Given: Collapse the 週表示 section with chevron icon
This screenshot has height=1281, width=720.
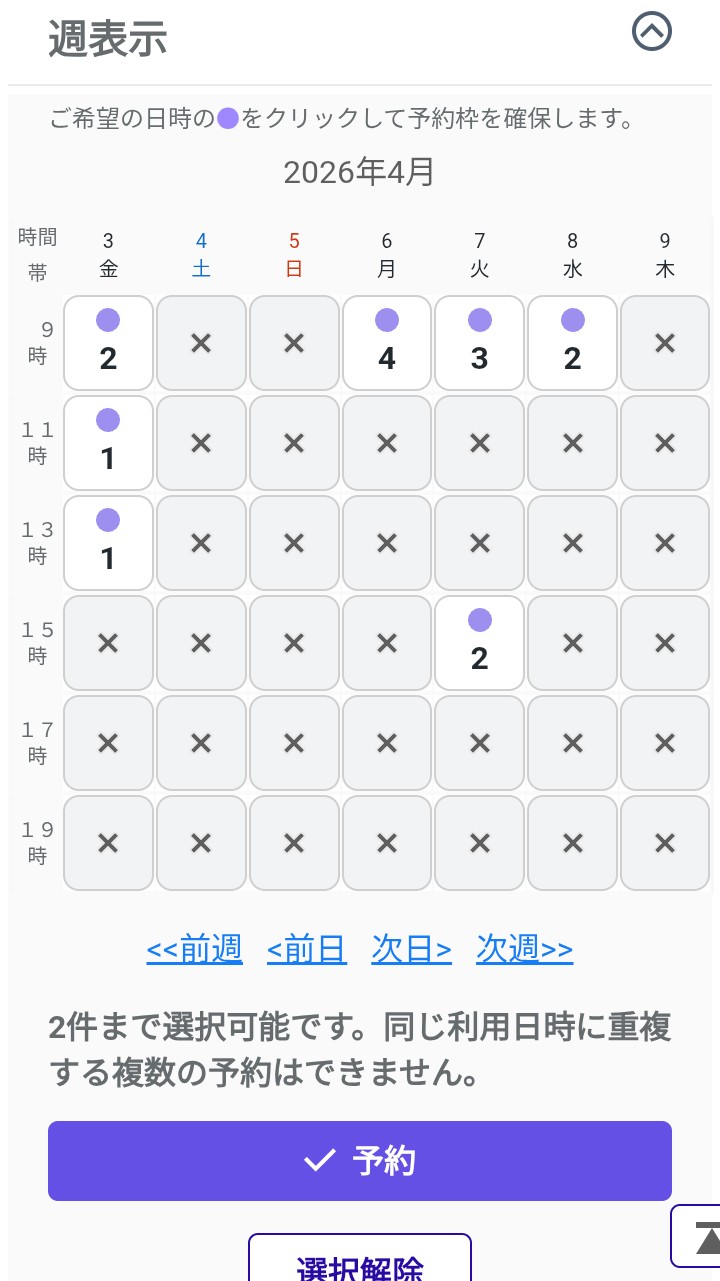Looking at the screenshot, I should click(x=652, y=32).
